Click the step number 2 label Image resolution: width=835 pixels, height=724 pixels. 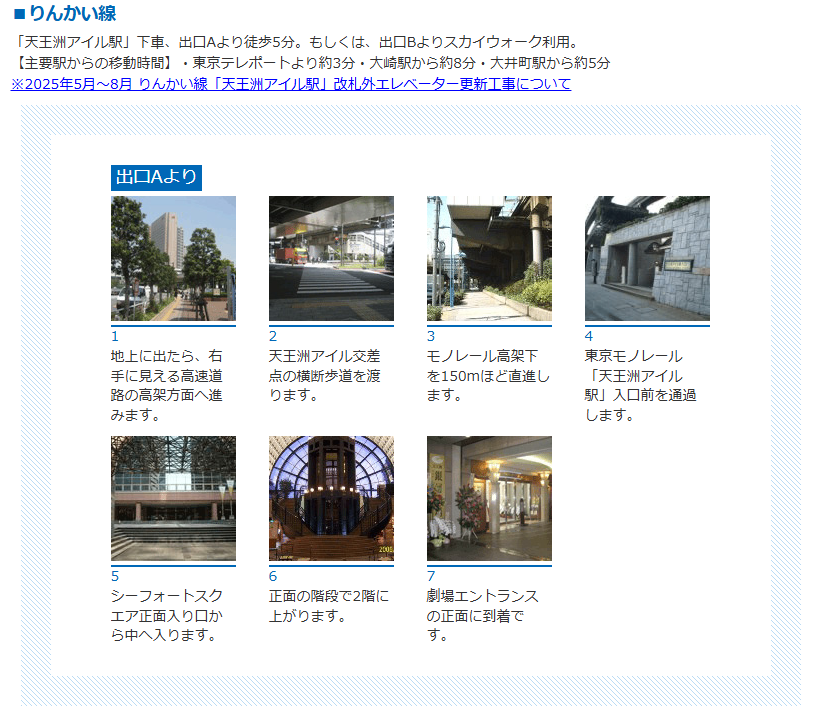coord(273,336)
